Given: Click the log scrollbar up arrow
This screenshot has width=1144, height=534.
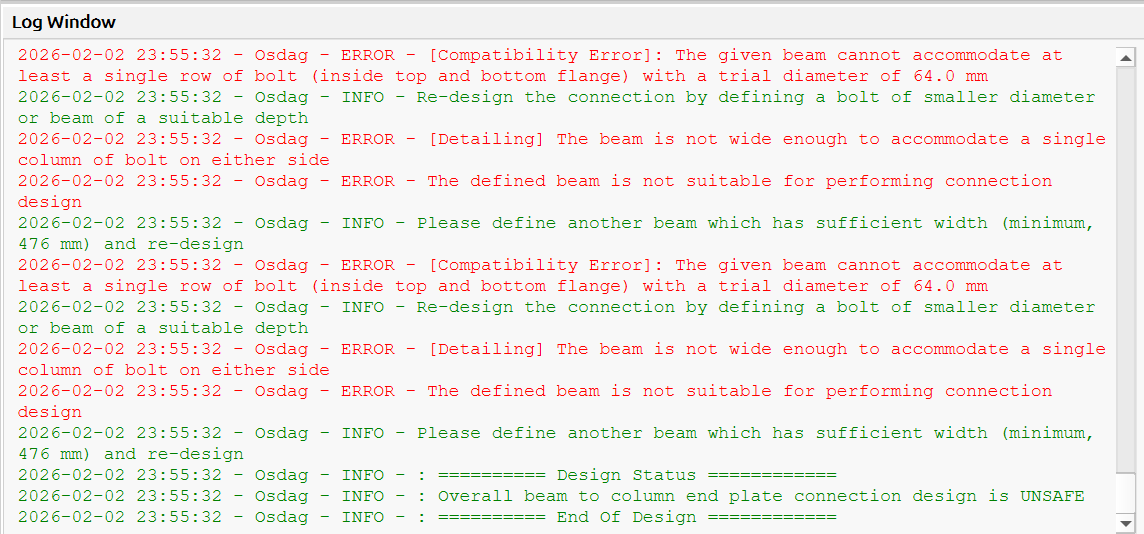Looking at the screenshot, I should click(1125, 58).
